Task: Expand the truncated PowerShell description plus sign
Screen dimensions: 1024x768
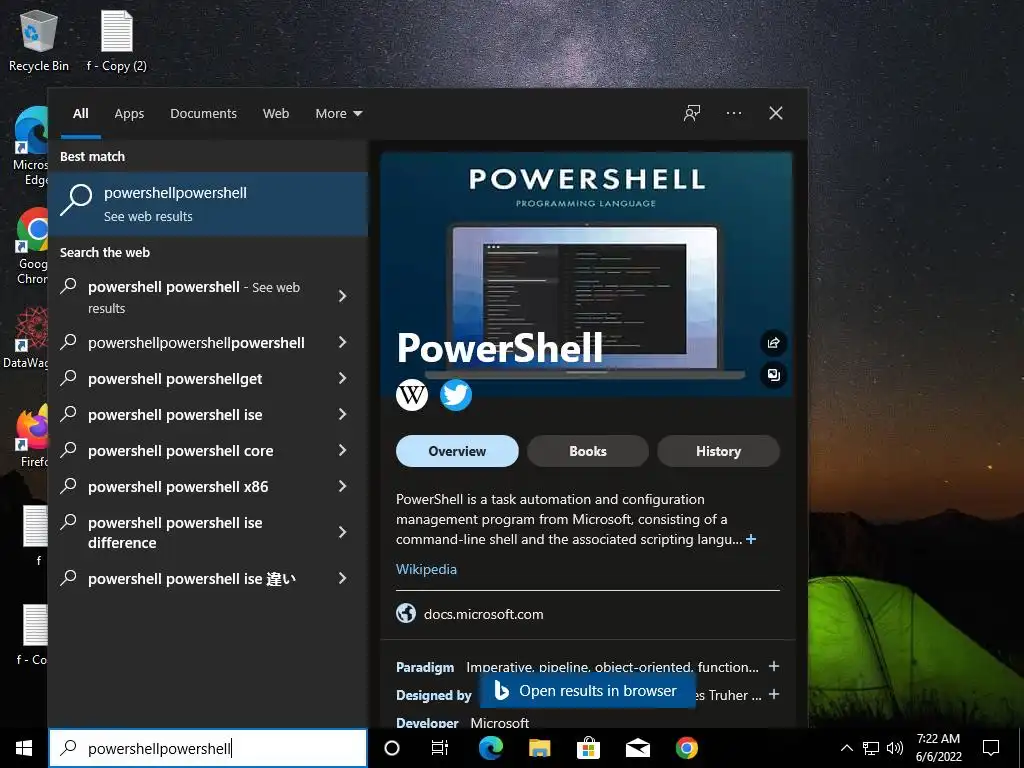Action: (751, 539)
